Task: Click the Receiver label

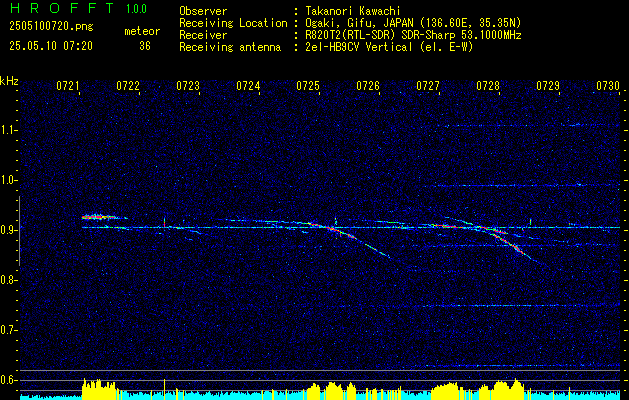Action: (203, 35)
